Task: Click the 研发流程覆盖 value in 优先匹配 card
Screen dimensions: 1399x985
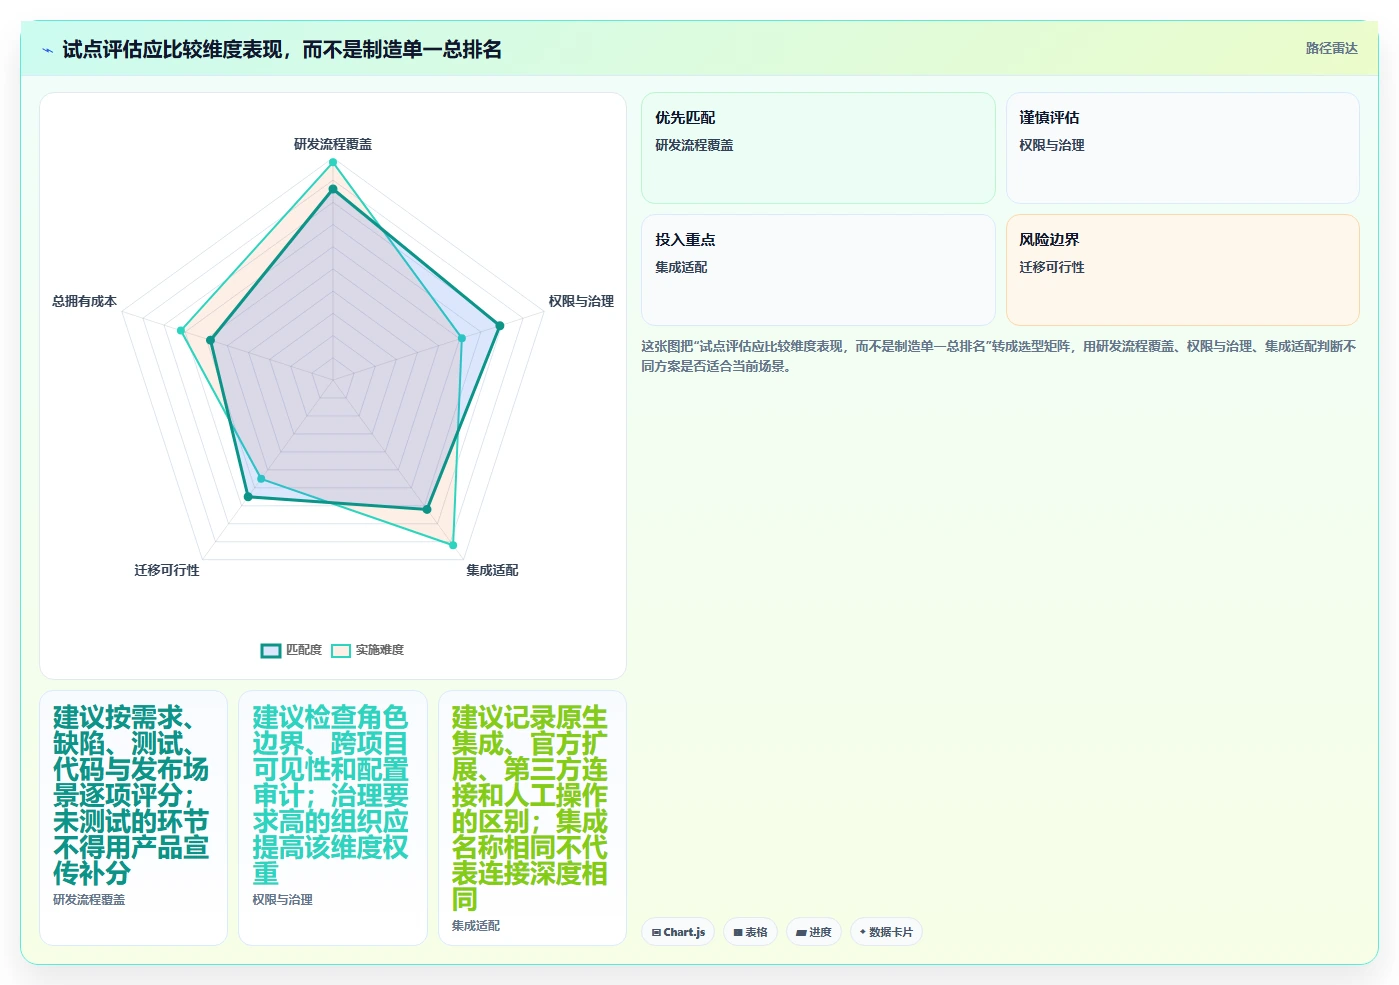Action: tap(694, 145)
